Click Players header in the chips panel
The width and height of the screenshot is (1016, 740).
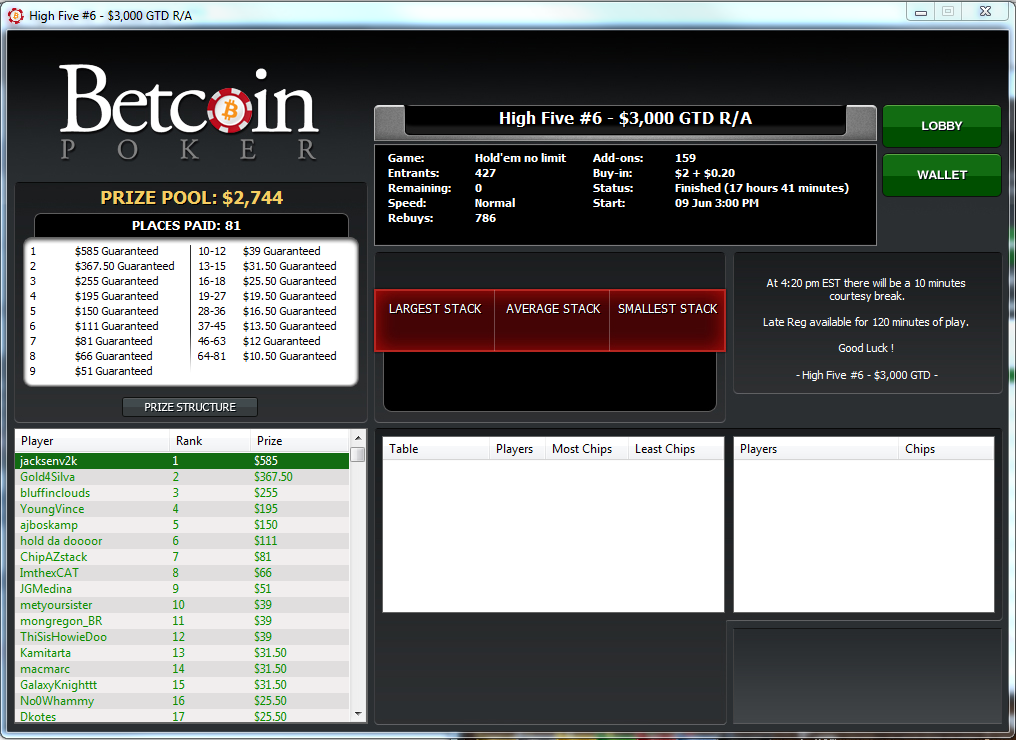coord(816,448)
